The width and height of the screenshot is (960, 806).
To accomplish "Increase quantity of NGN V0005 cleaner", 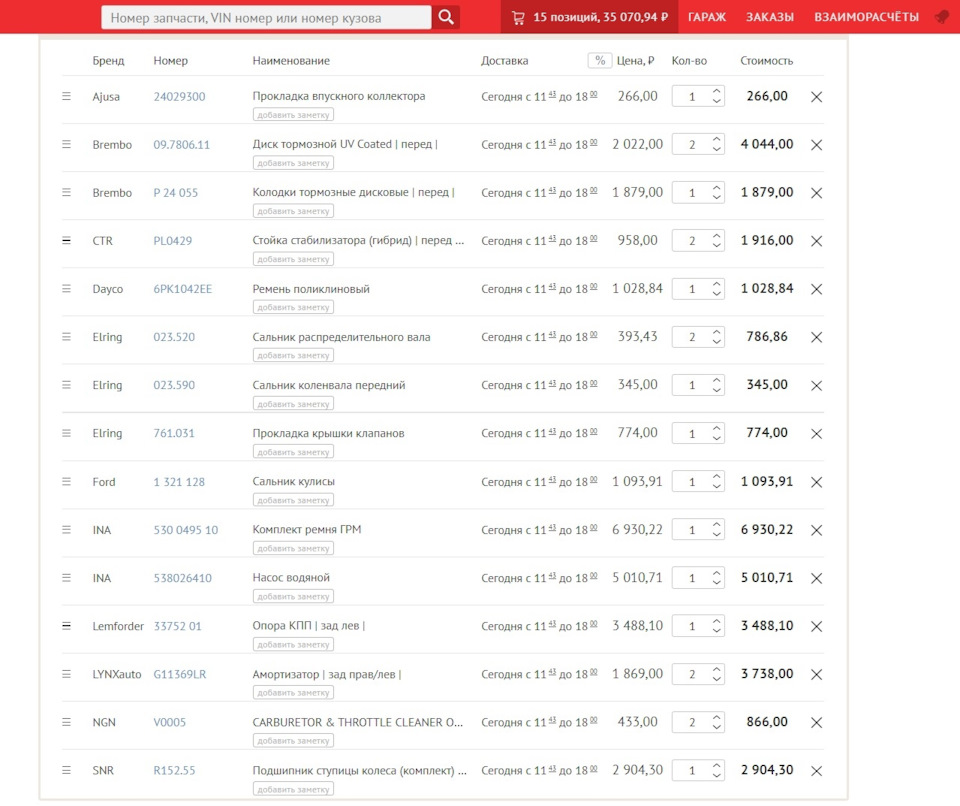I will [716, 717].
